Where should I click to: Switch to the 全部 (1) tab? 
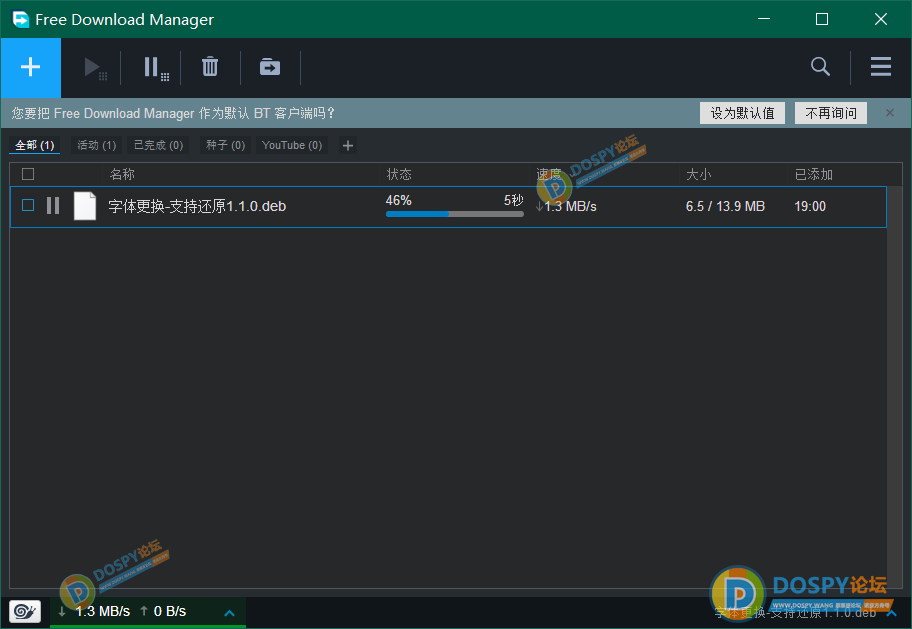[34, 145]
